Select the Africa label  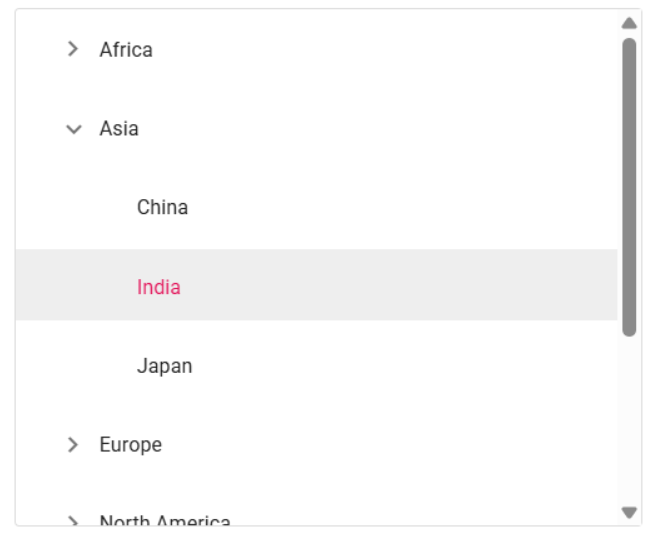coord(126,49)
